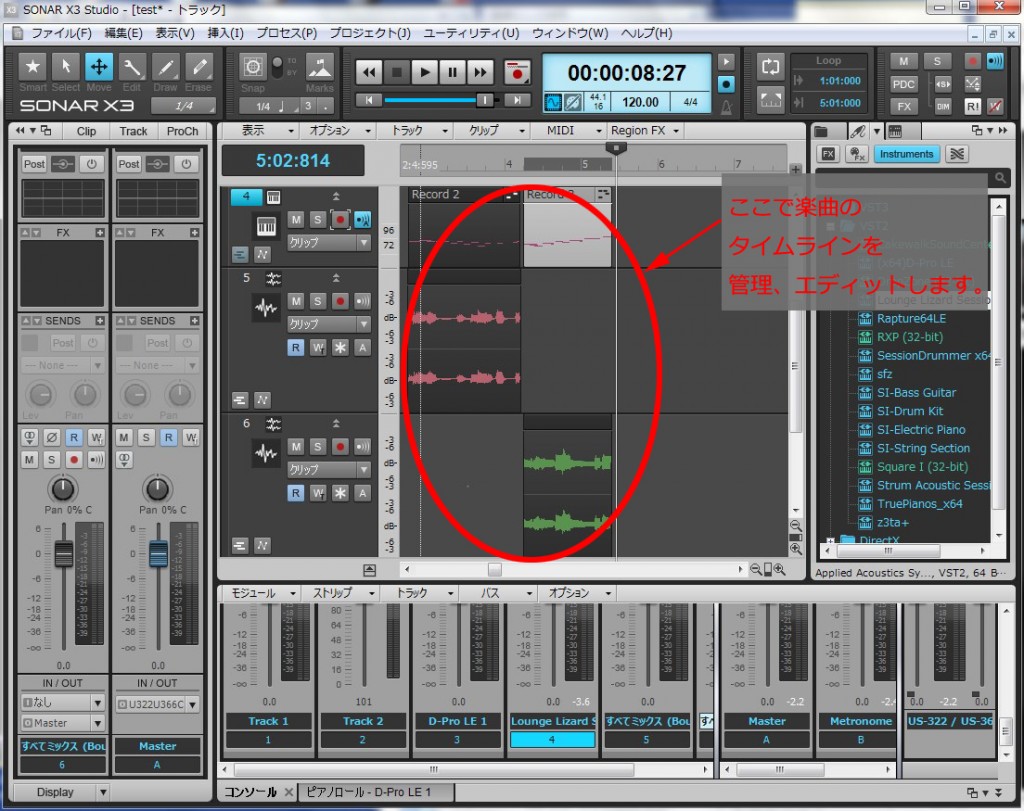
Task: Toggle Loop on/off icon
Action: click(770, 67)
